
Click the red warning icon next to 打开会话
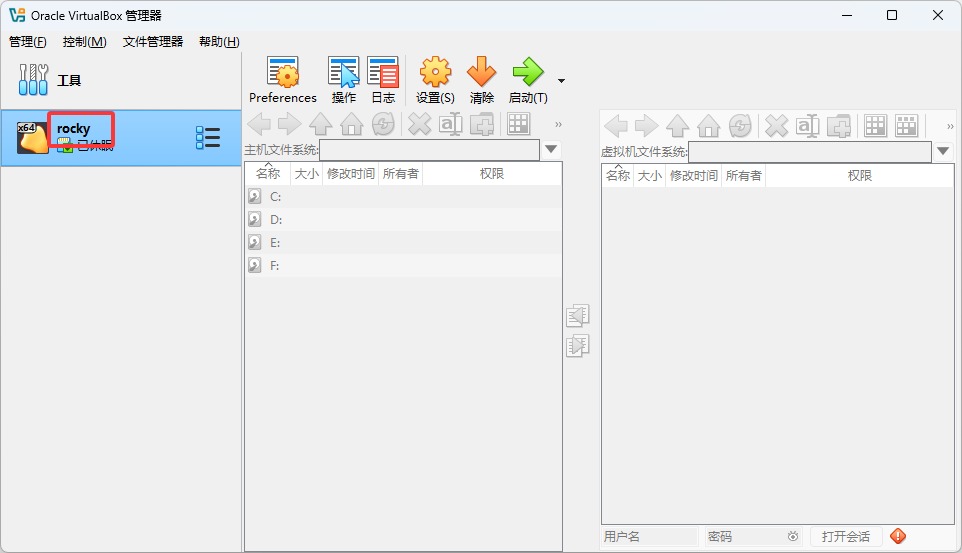[x=897, y=536]
